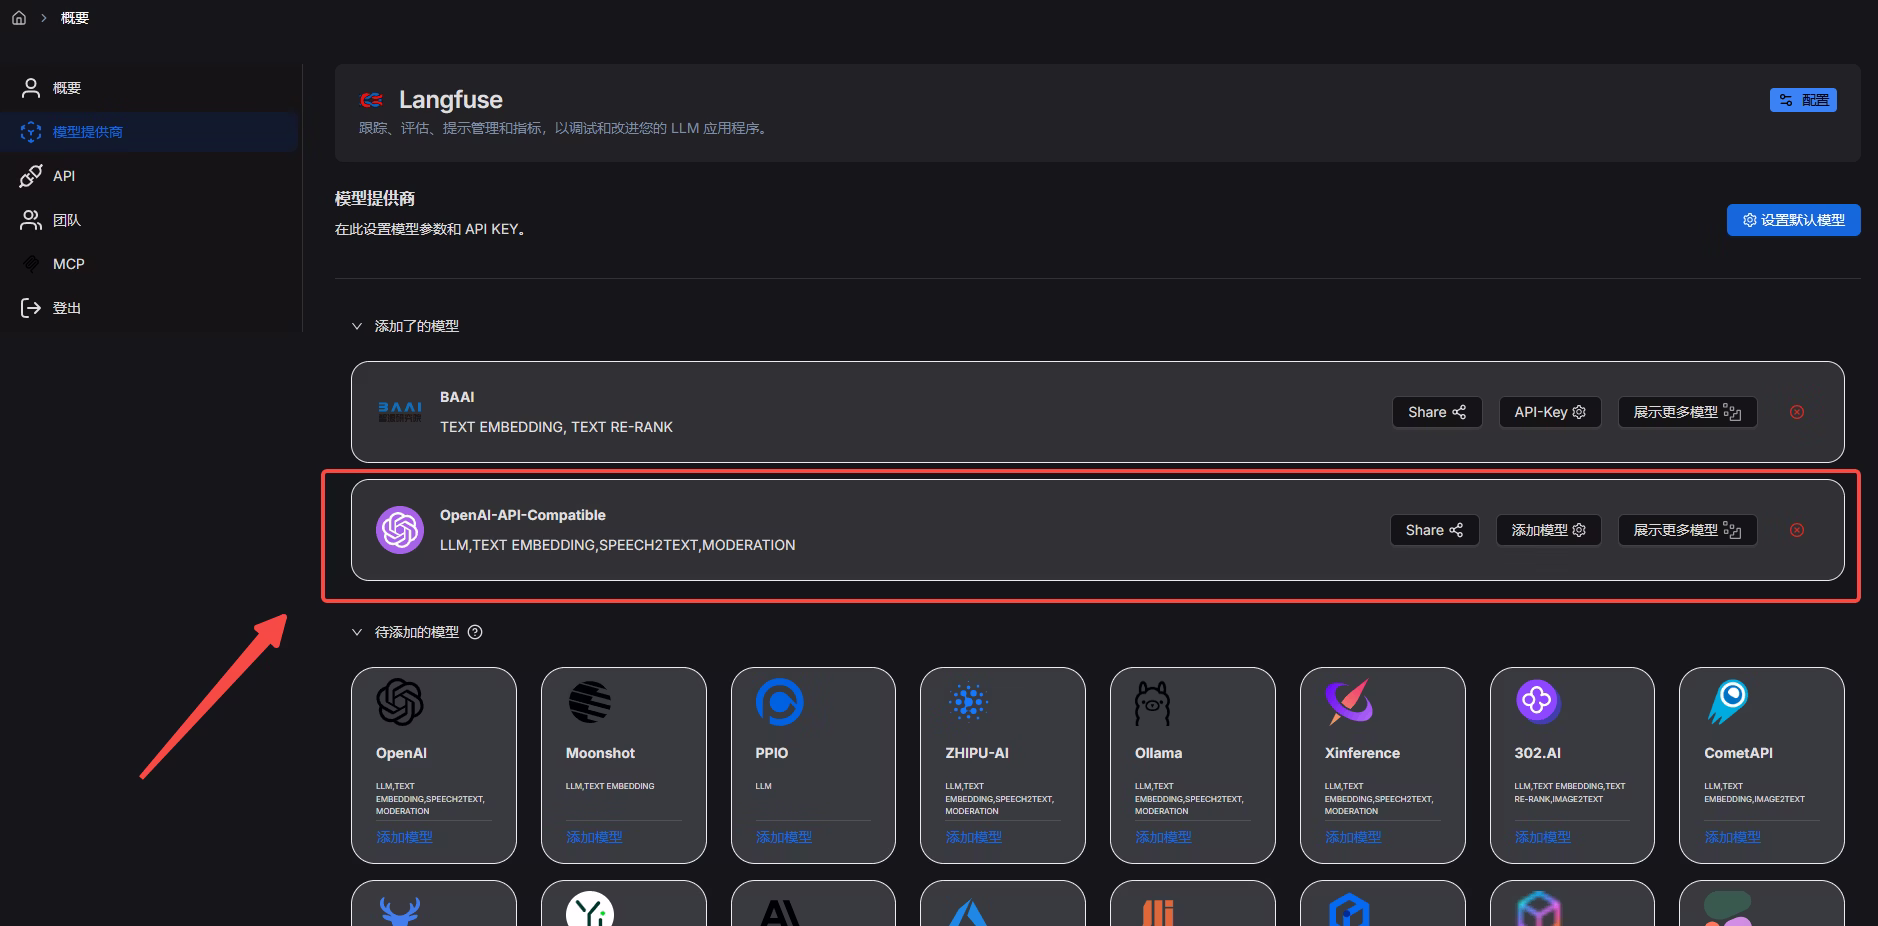Click 添加模型 link on OpenAI card
This screenshot has height=926, width=1878.
pos(404,837)
